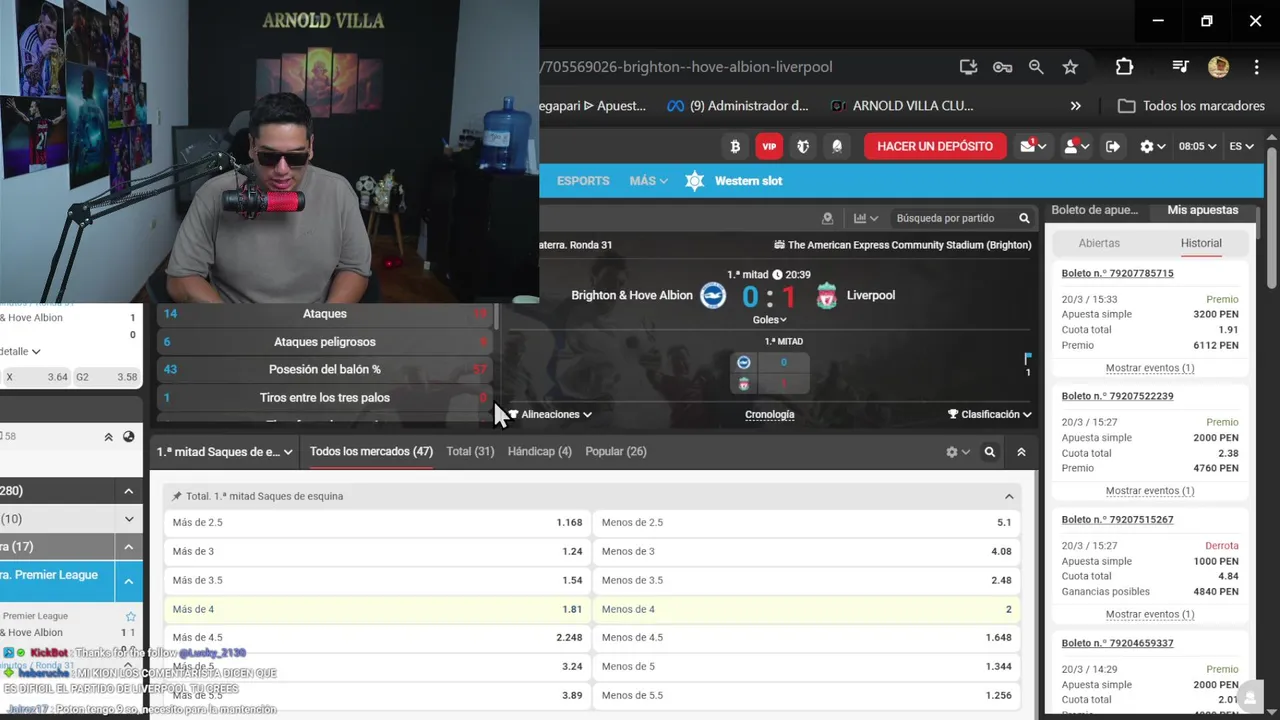Click the Western slot star icon
The image size is (1280, 720).
(x=695, y=181)
